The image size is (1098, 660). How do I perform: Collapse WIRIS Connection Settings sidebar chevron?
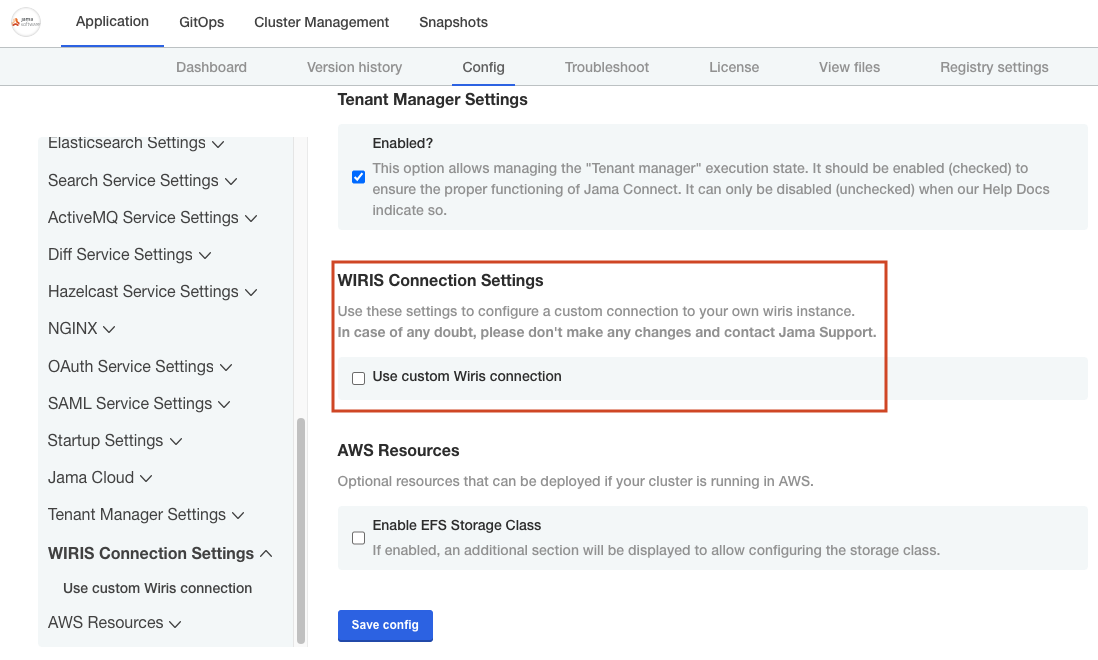(266, 554)
